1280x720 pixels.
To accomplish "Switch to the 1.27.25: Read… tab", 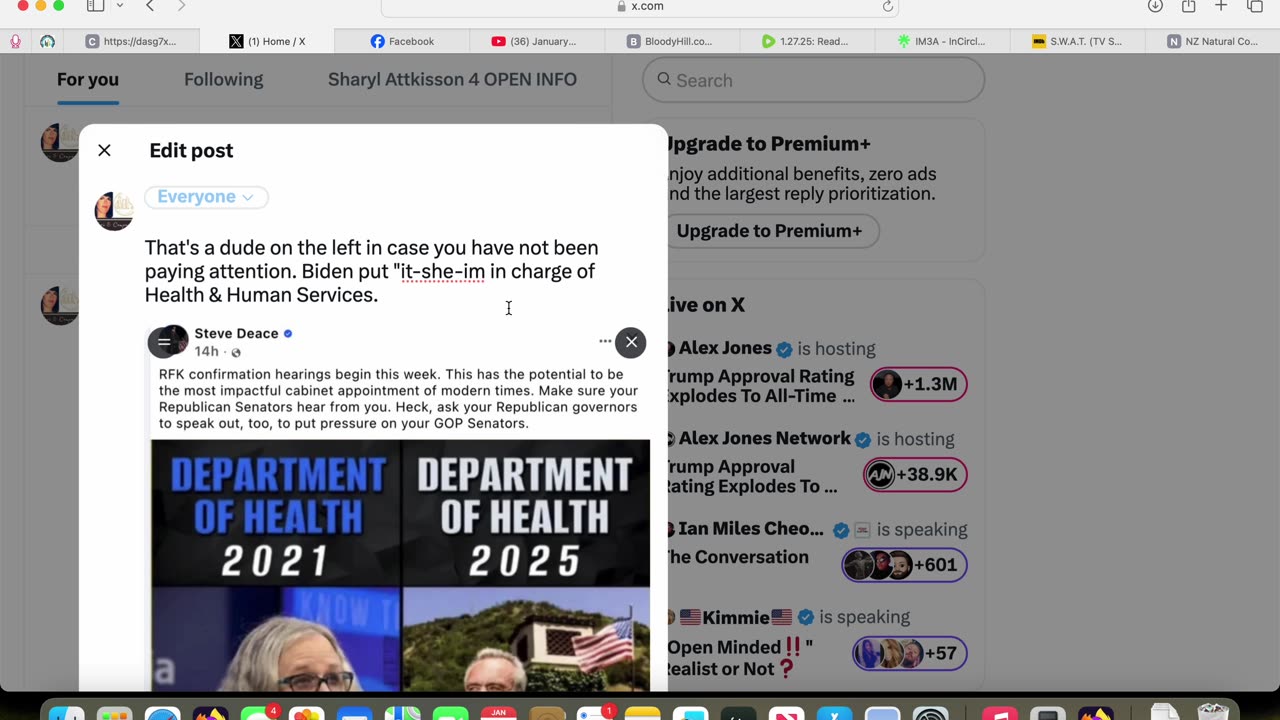I will coord(805,41).
